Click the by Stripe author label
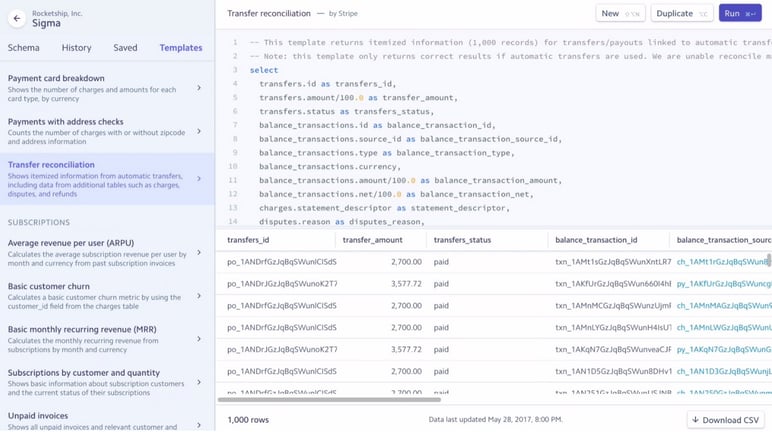This screenshot has width=772, height=432. (343, 13)
